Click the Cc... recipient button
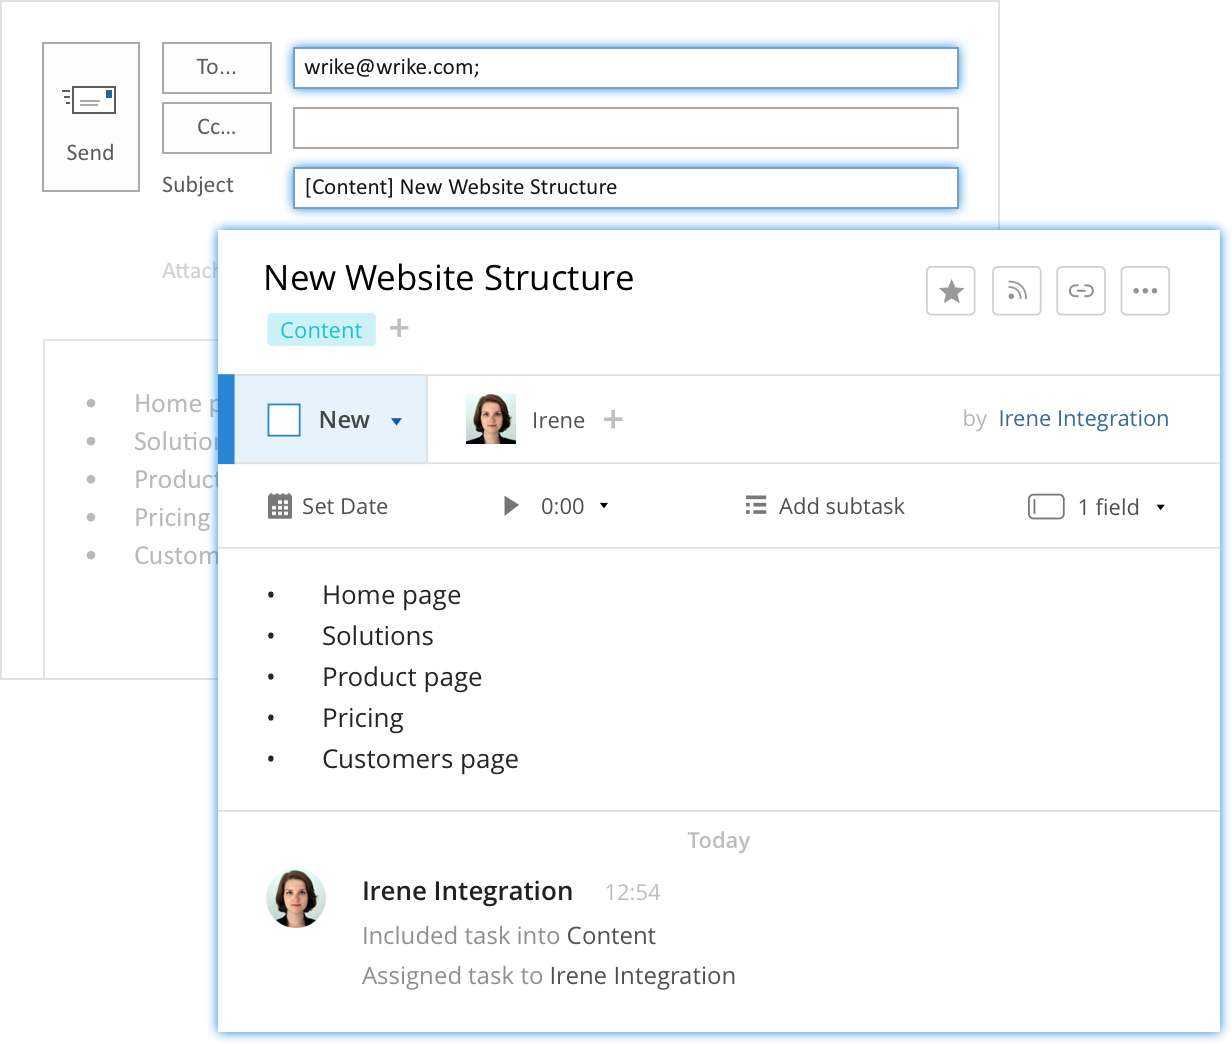 click(x=216, y=128)
